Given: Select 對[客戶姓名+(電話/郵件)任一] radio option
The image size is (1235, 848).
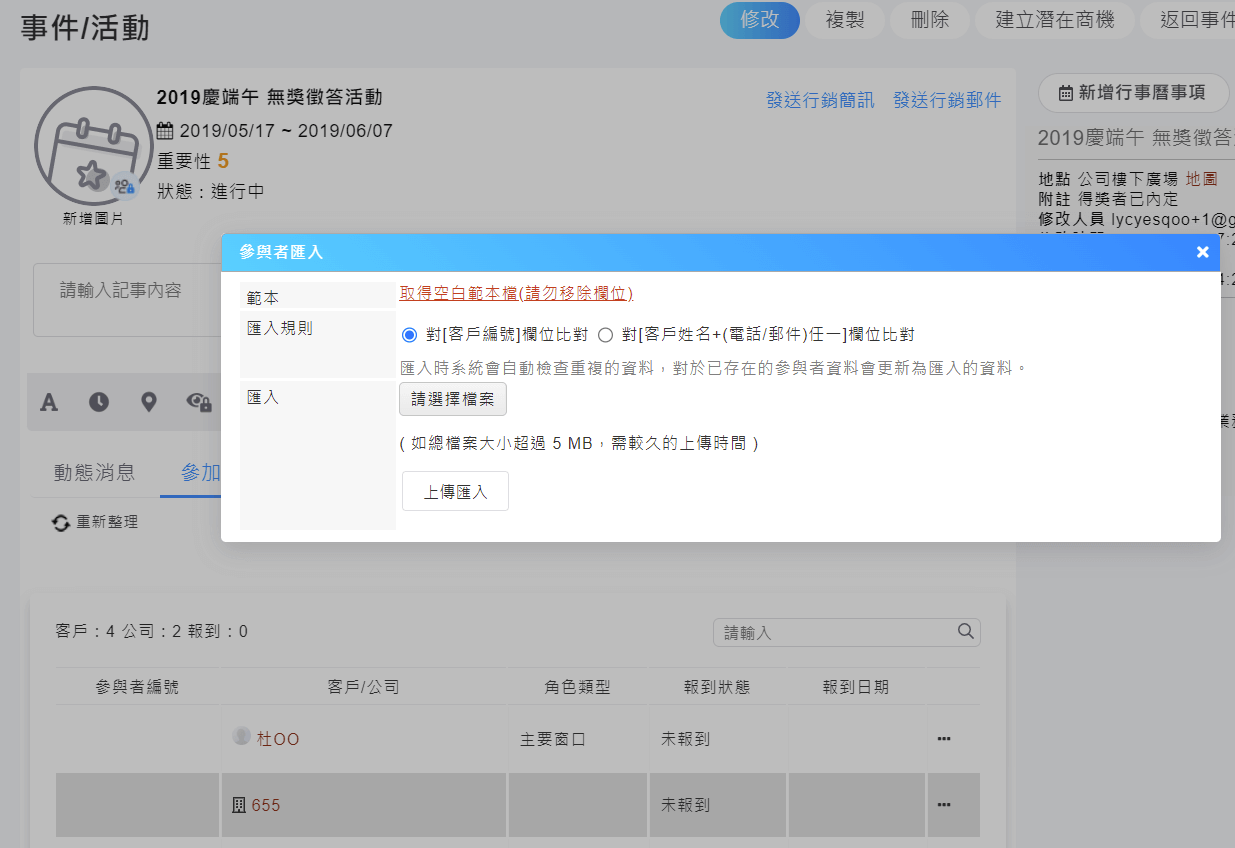Looking at the screenshot, I should 605,335.
